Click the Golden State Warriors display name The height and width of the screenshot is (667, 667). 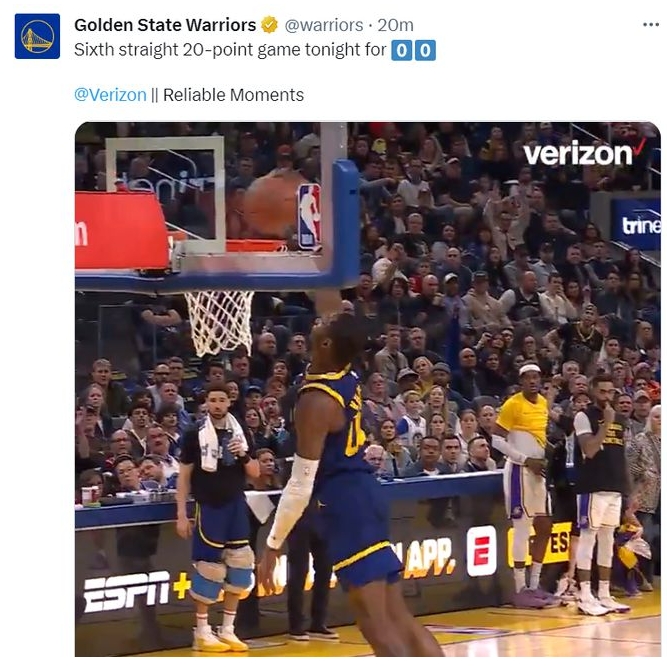pyautogui.click(x=165, y=25)
